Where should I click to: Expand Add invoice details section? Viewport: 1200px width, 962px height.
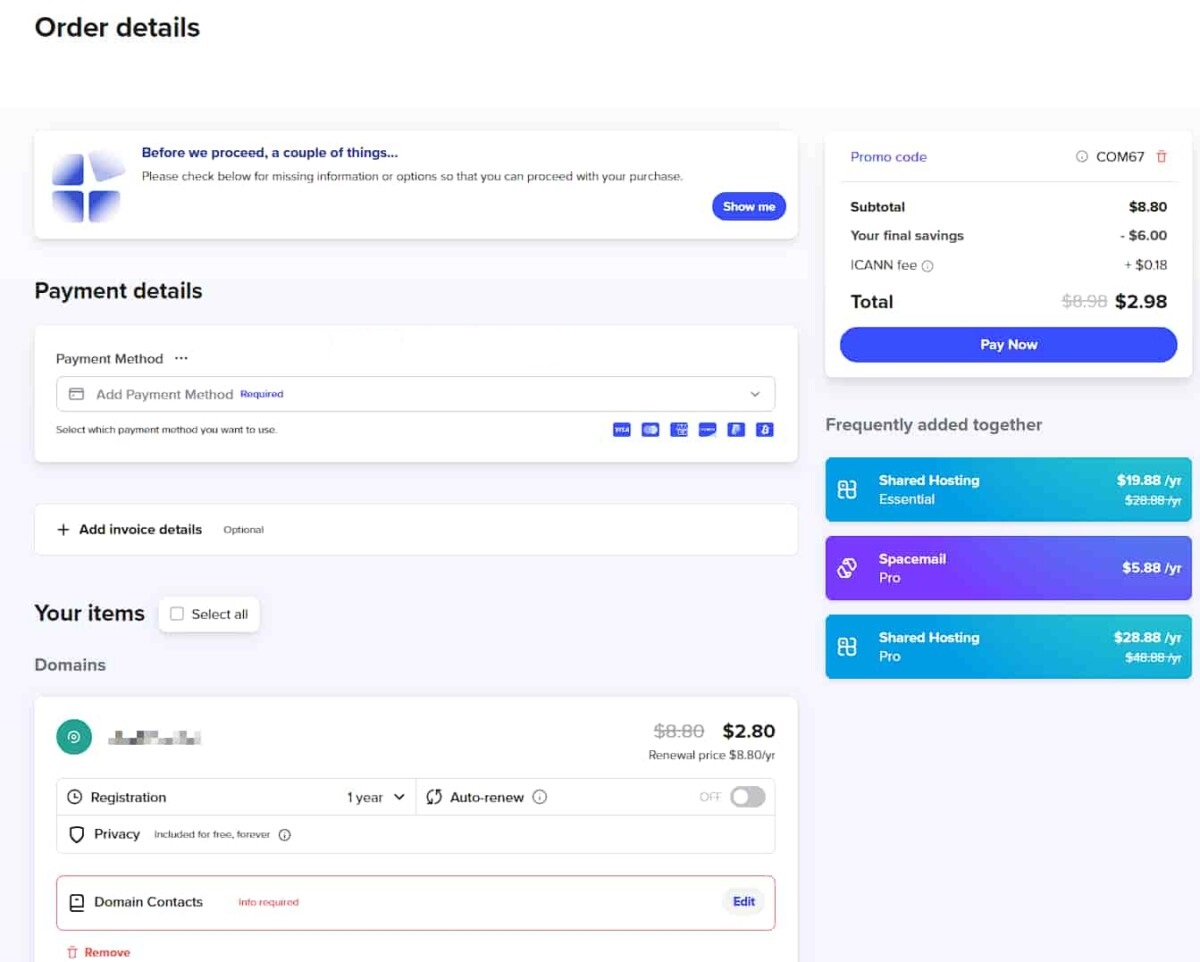tap(130, 530)
